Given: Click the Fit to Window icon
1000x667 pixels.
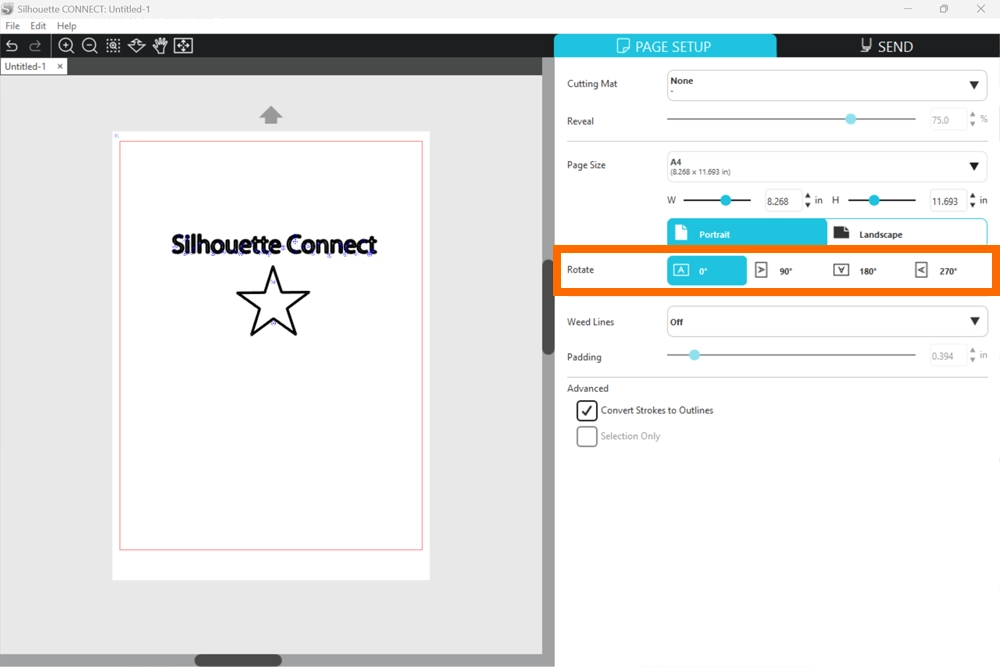Looking at the screenshot, I should 183,46.
